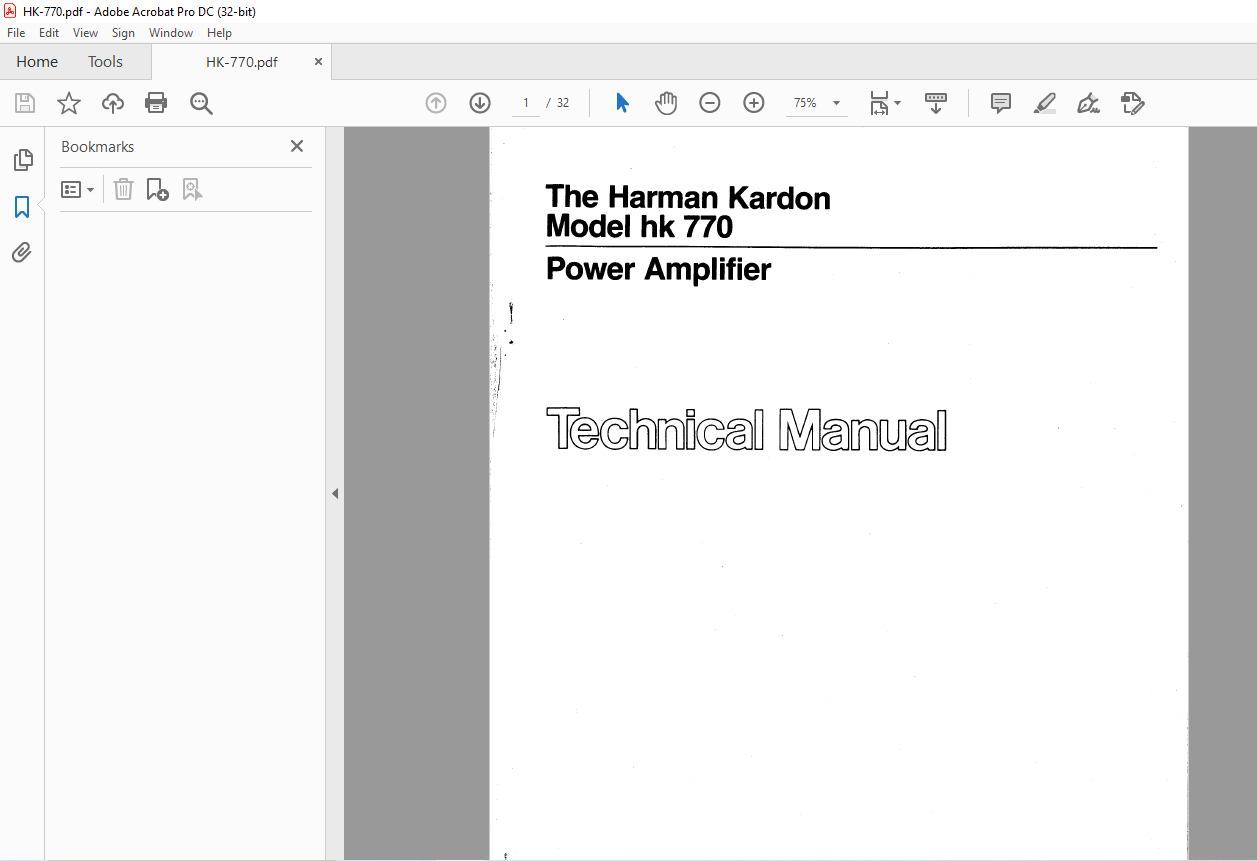The width and height of the screenshot is (1257, 861).
Task: Zoom in with the plus icon
Action: pos(754,103)
